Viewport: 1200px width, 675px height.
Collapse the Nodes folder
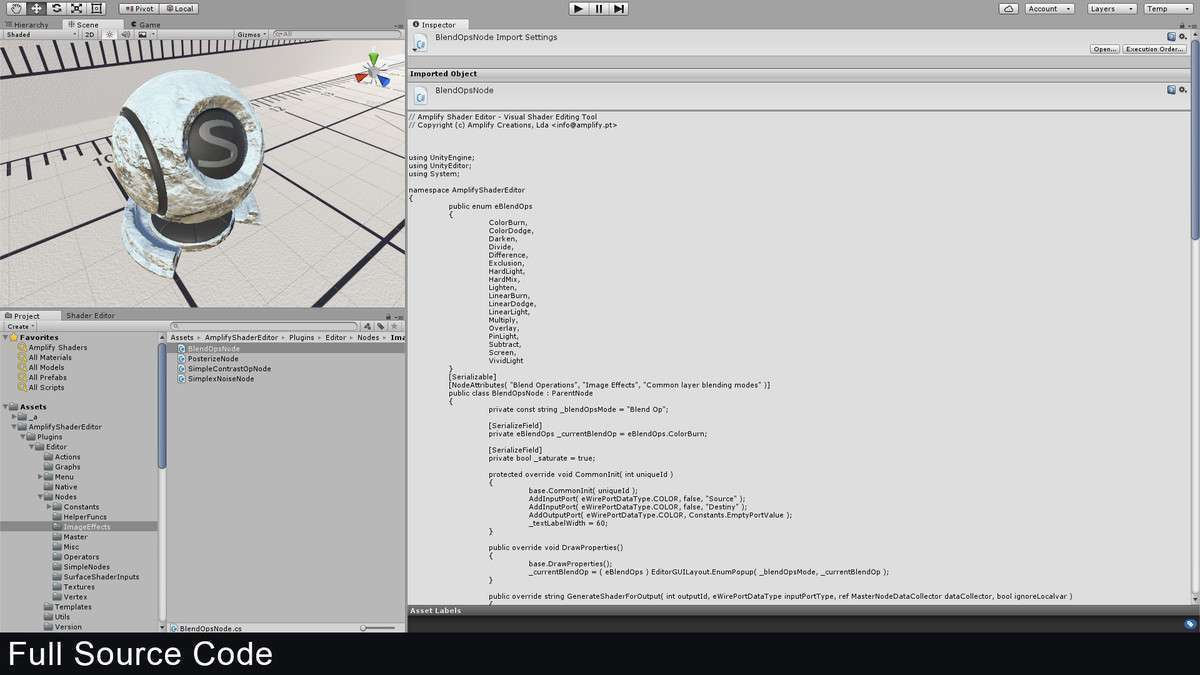tap(40, 497)
